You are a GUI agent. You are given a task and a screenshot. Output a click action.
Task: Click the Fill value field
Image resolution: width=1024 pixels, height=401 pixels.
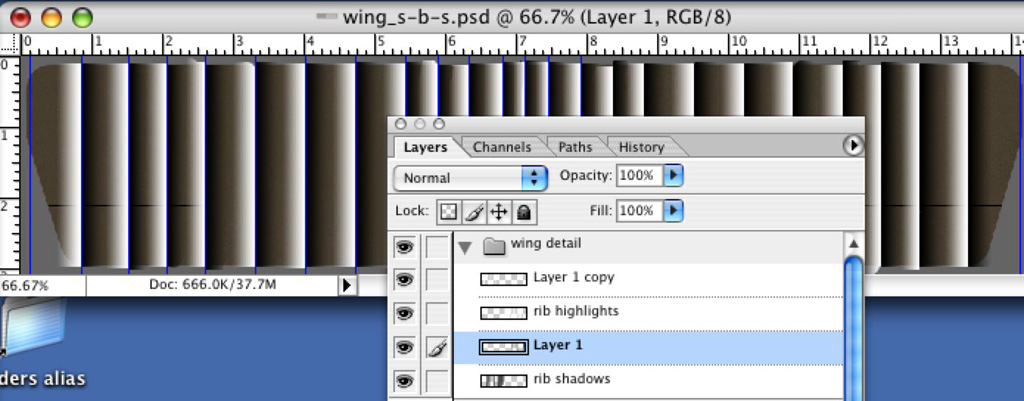(639, 211)
